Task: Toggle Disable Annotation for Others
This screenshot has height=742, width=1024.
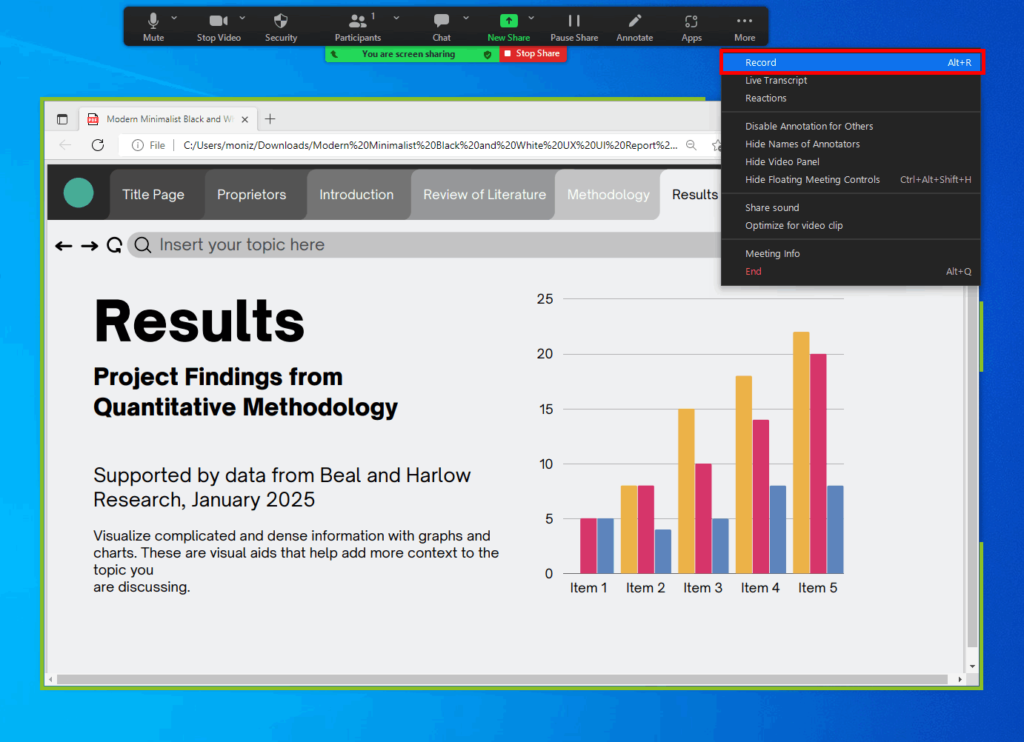Action: pyautogui.click(x=809, y=126)
